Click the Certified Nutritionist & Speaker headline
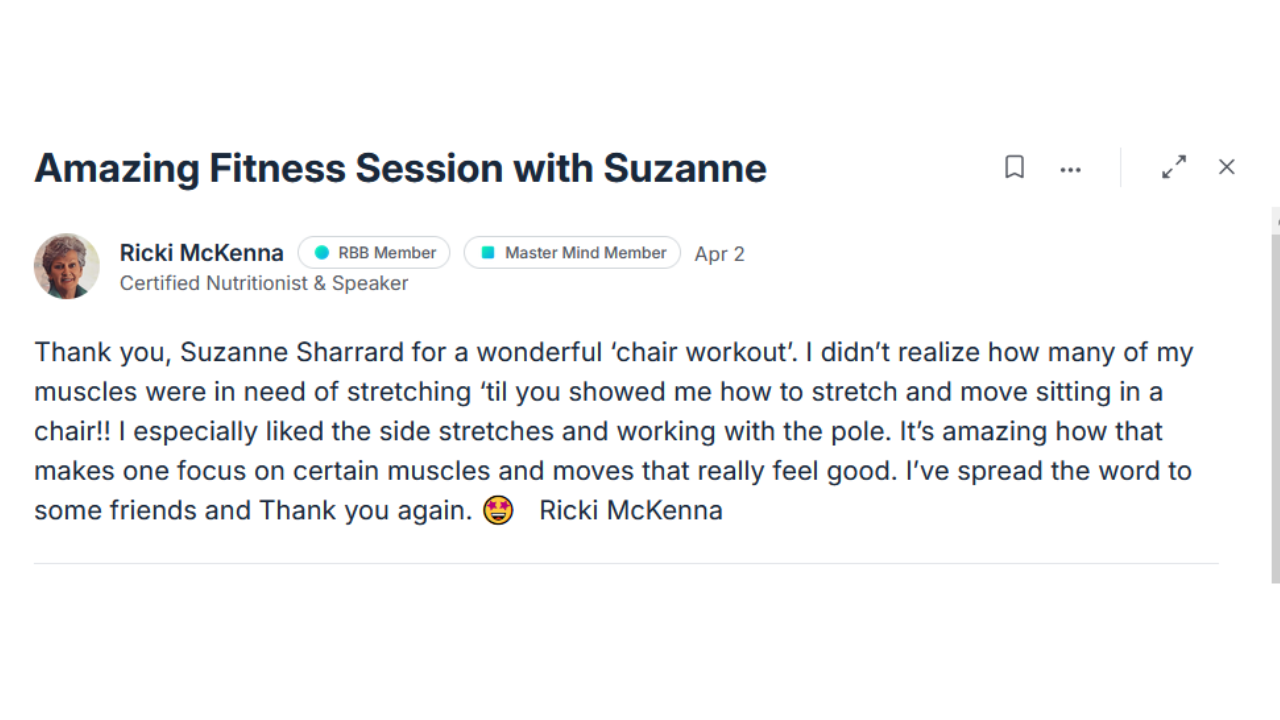 coord(264,283)
